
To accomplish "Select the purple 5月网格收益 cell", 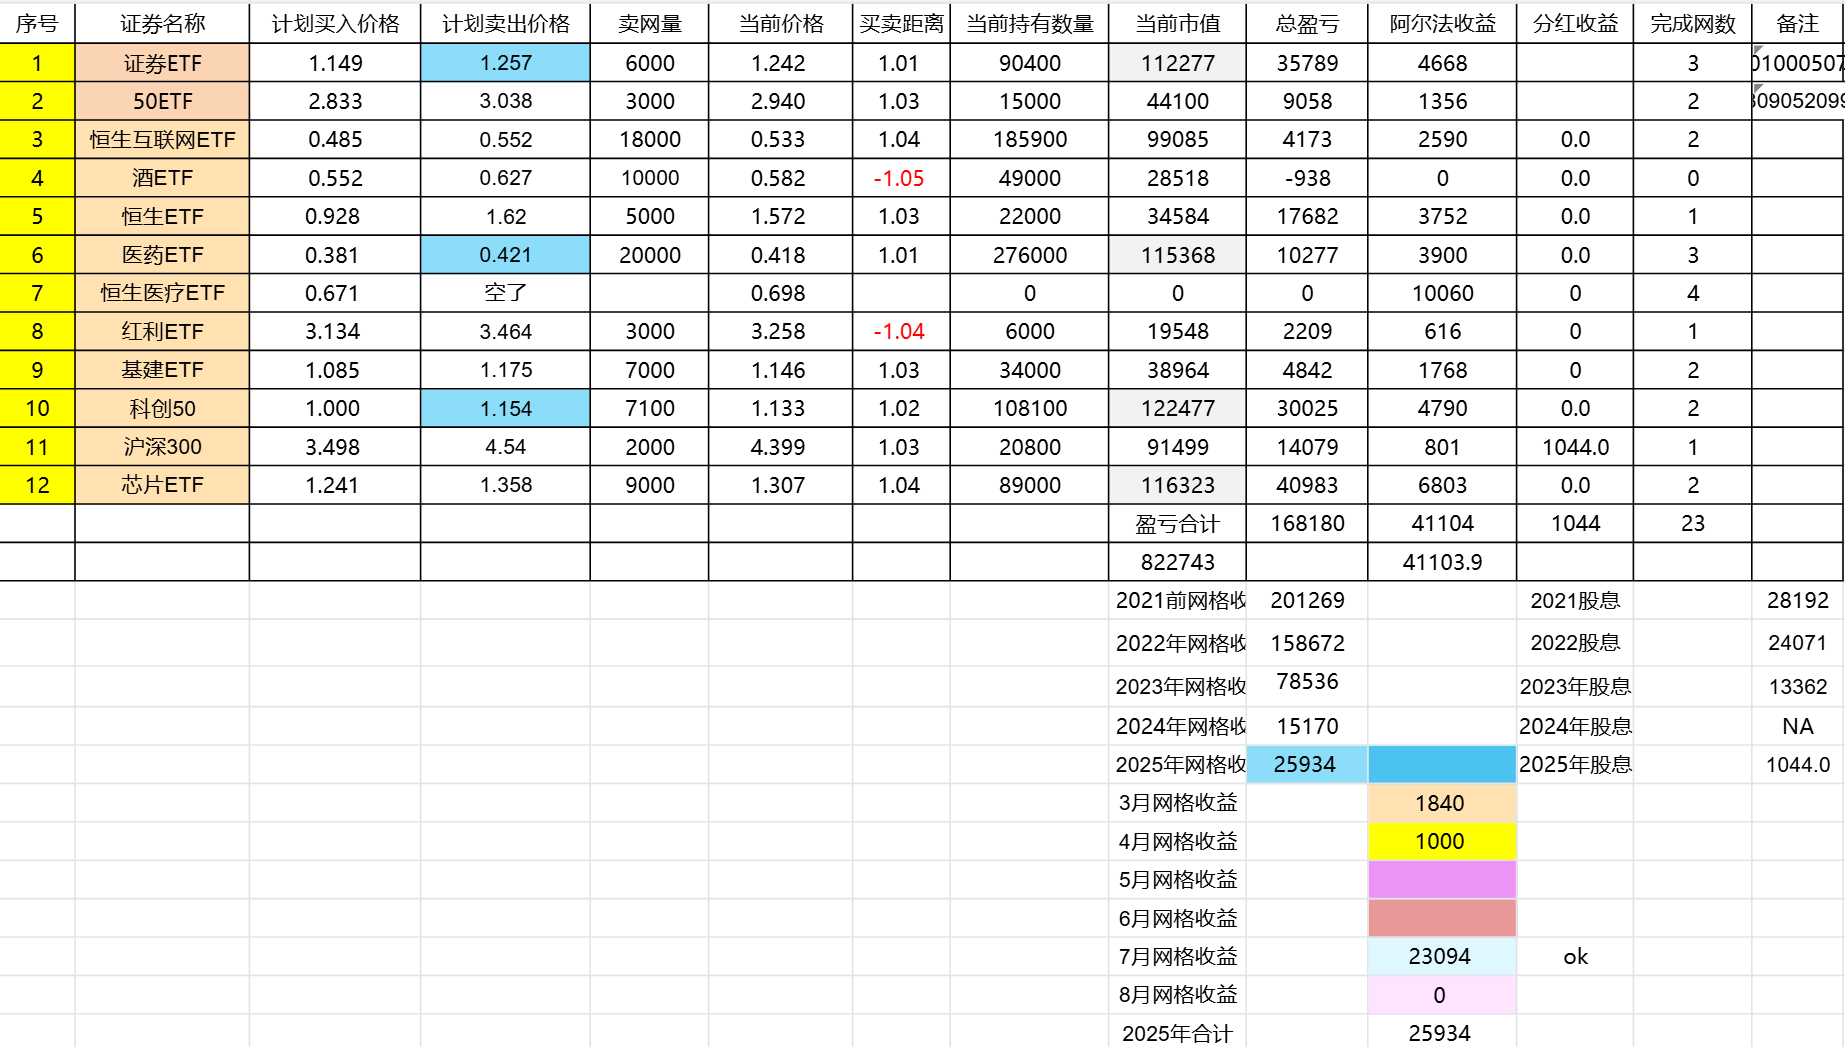I will (1440, 880).
